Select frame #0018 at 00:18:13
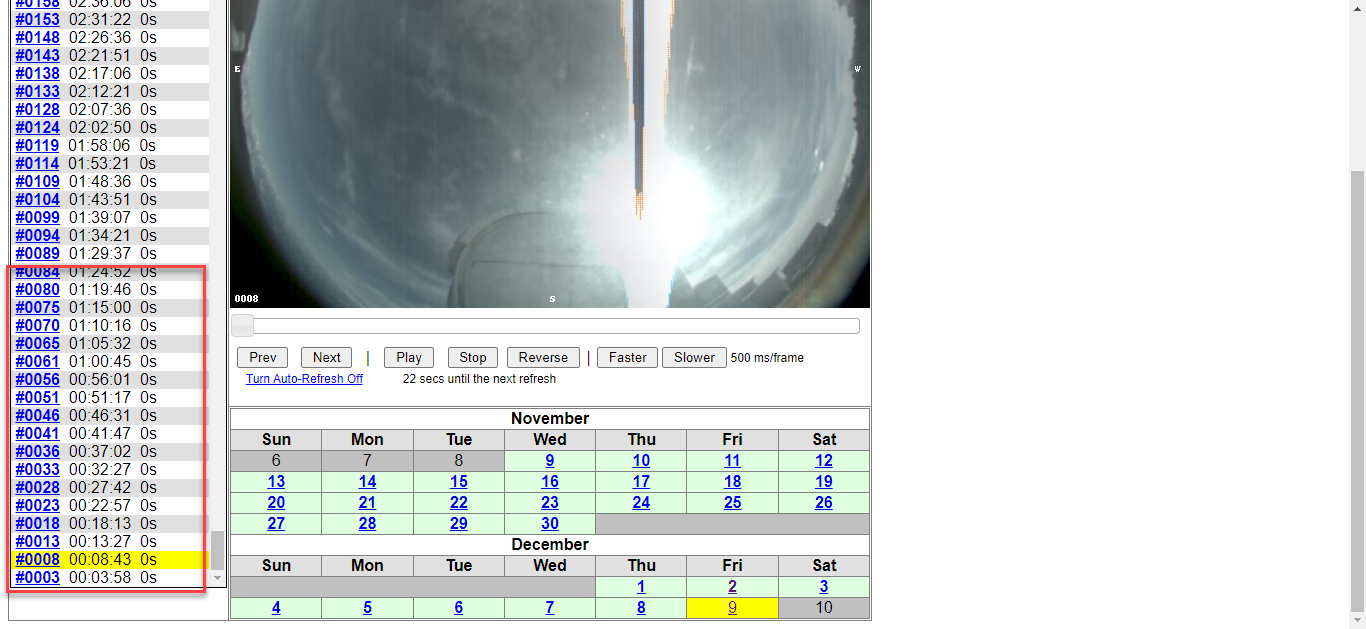 pyautogui.click(x=38, y=523)
